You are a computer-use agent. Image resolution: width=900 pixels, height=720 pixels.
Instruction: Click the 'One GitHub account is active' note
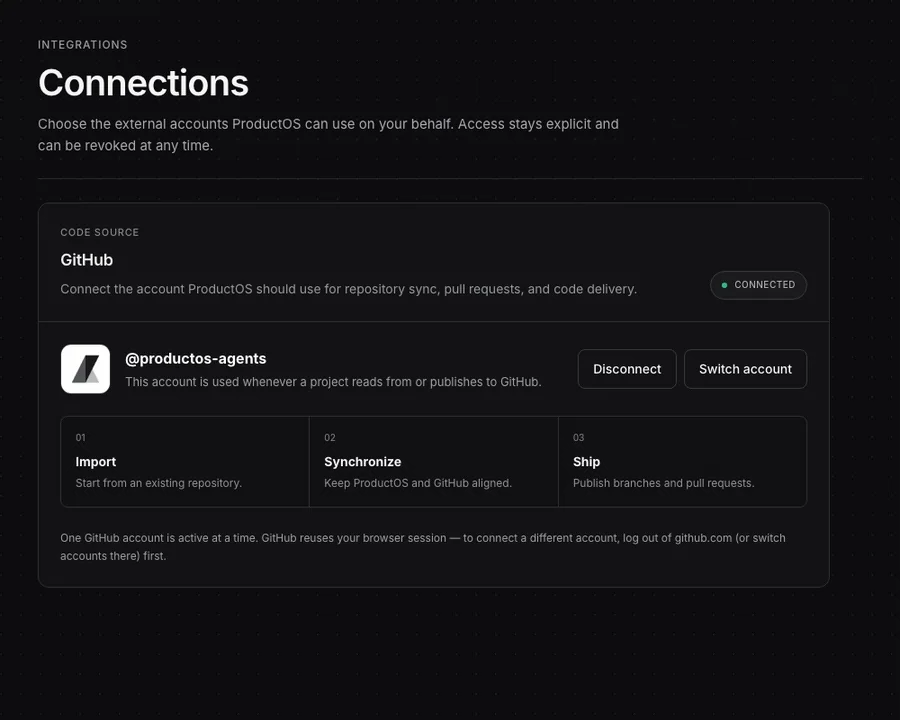[x=423, y=547]
